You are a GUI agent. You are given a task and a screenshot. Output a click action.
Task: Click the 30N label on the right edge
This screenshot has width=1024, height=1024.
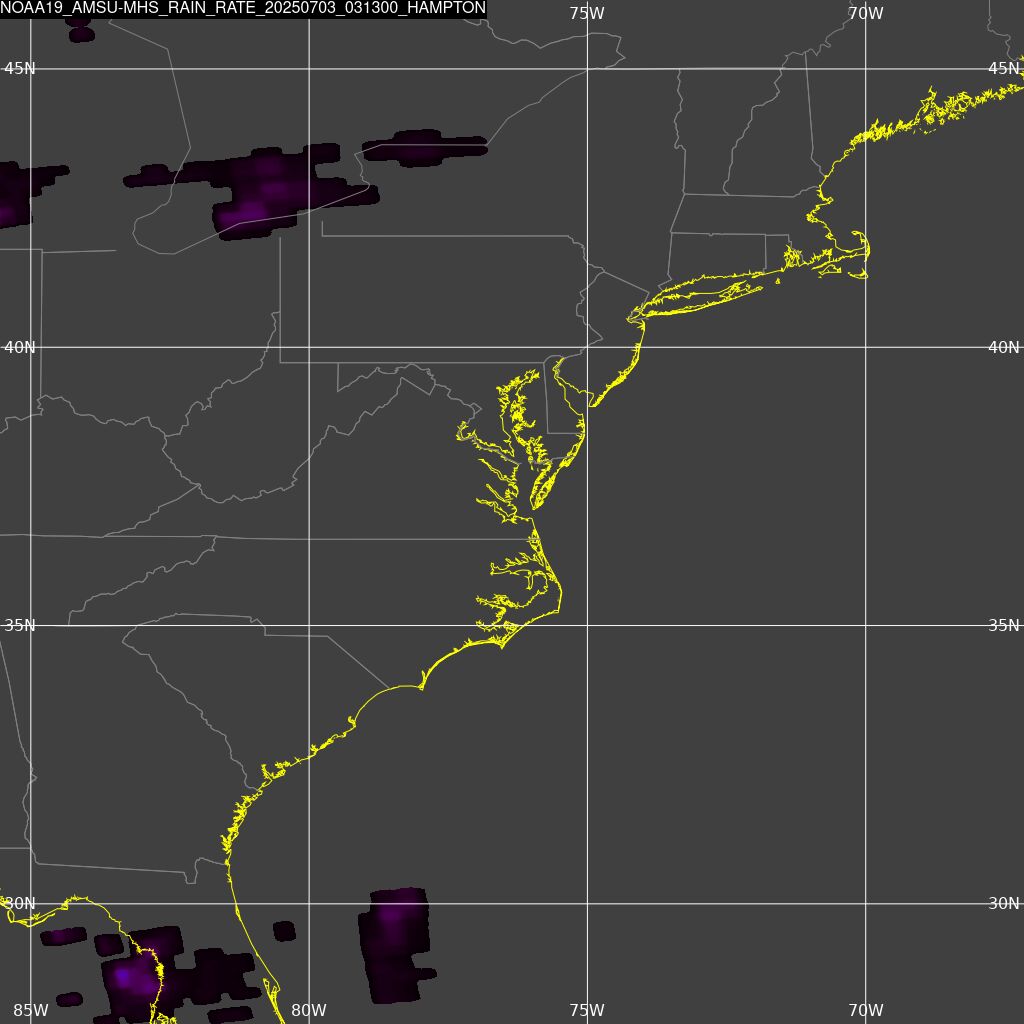coord(1004,904)
